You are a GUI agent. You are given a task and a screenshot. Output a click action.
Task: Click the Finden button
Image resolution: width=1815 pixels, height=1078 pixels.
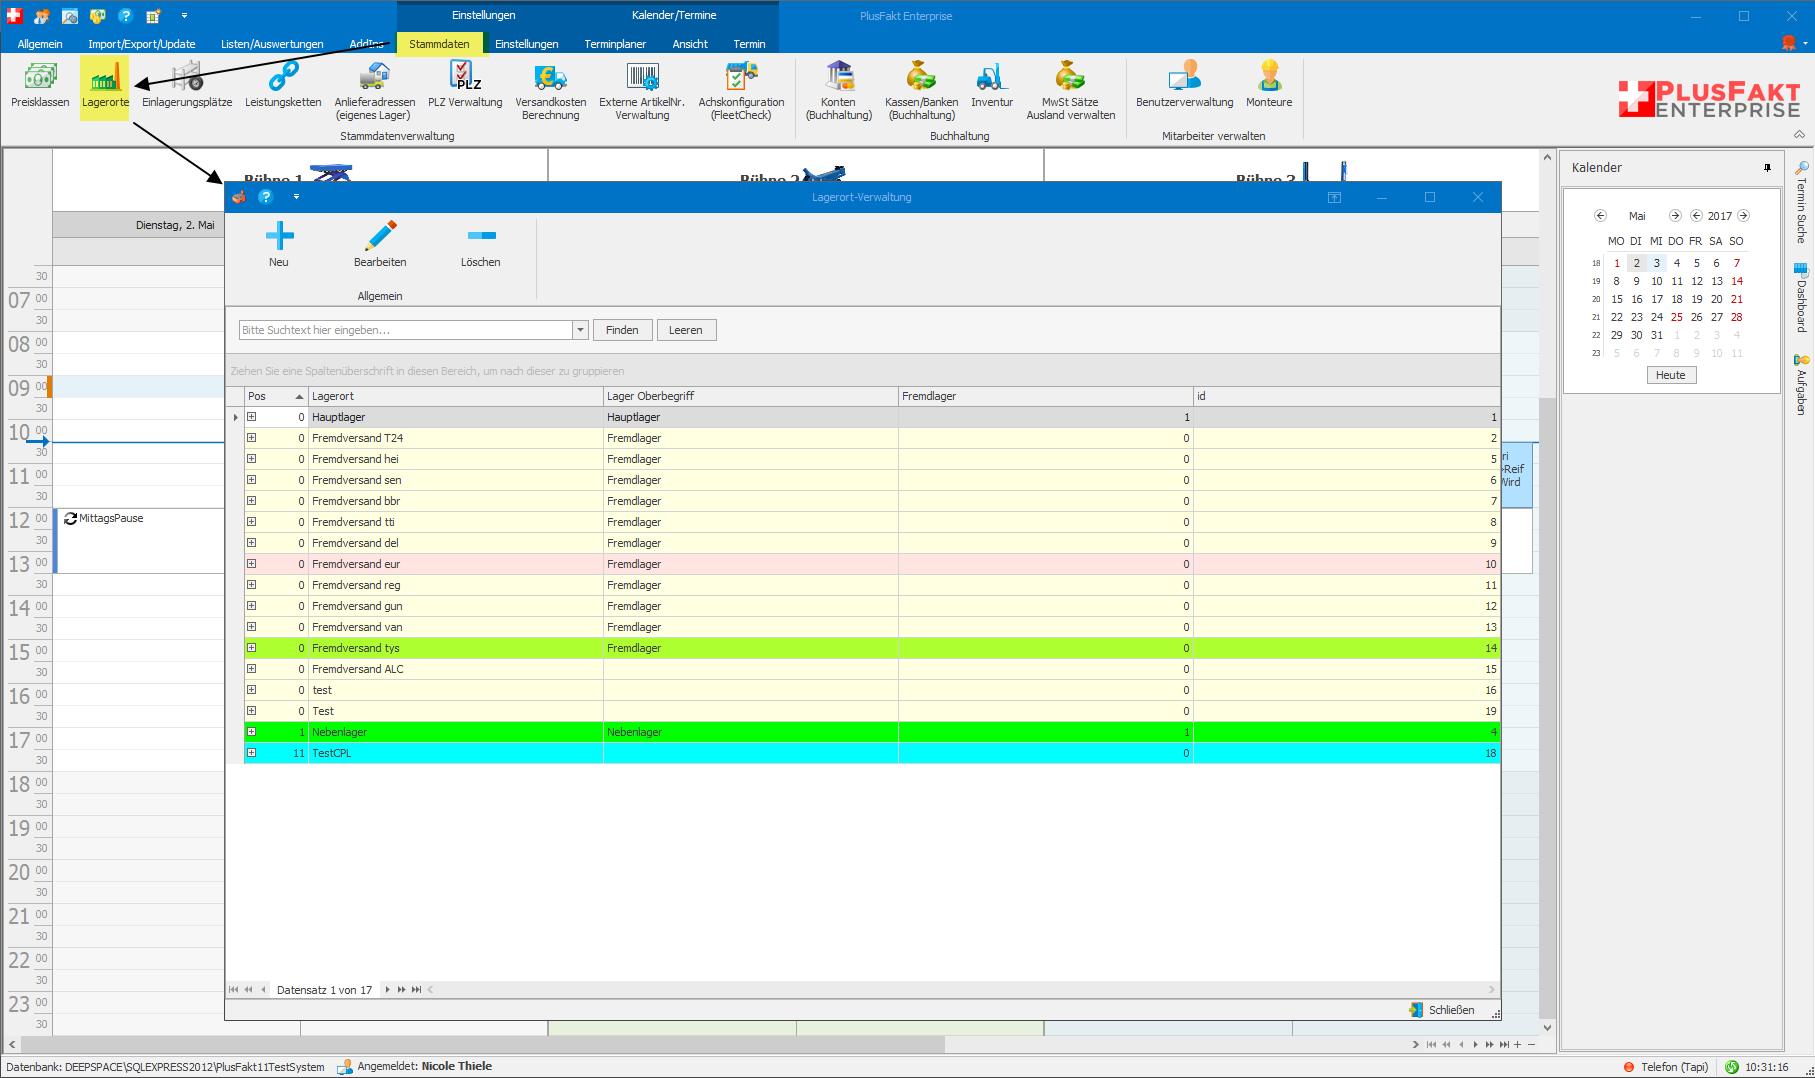(622, 330)
